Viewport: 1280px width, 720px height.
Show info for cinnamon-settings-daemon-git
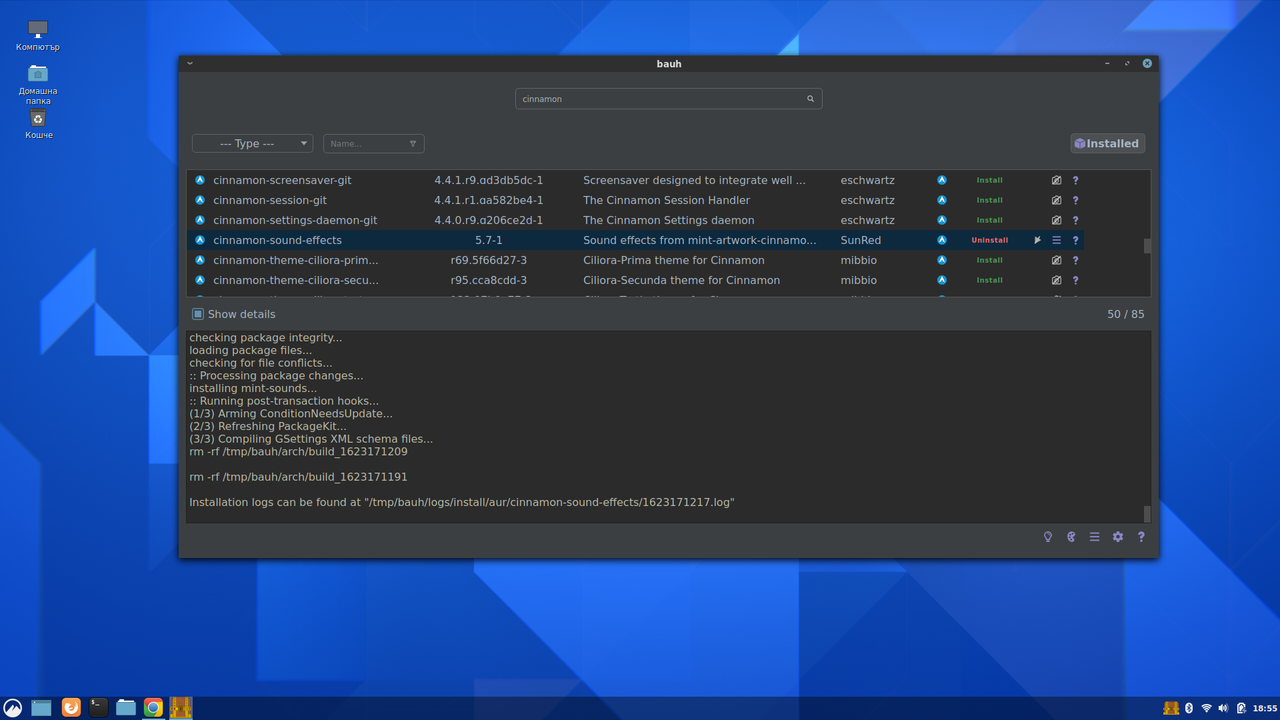1076,220
